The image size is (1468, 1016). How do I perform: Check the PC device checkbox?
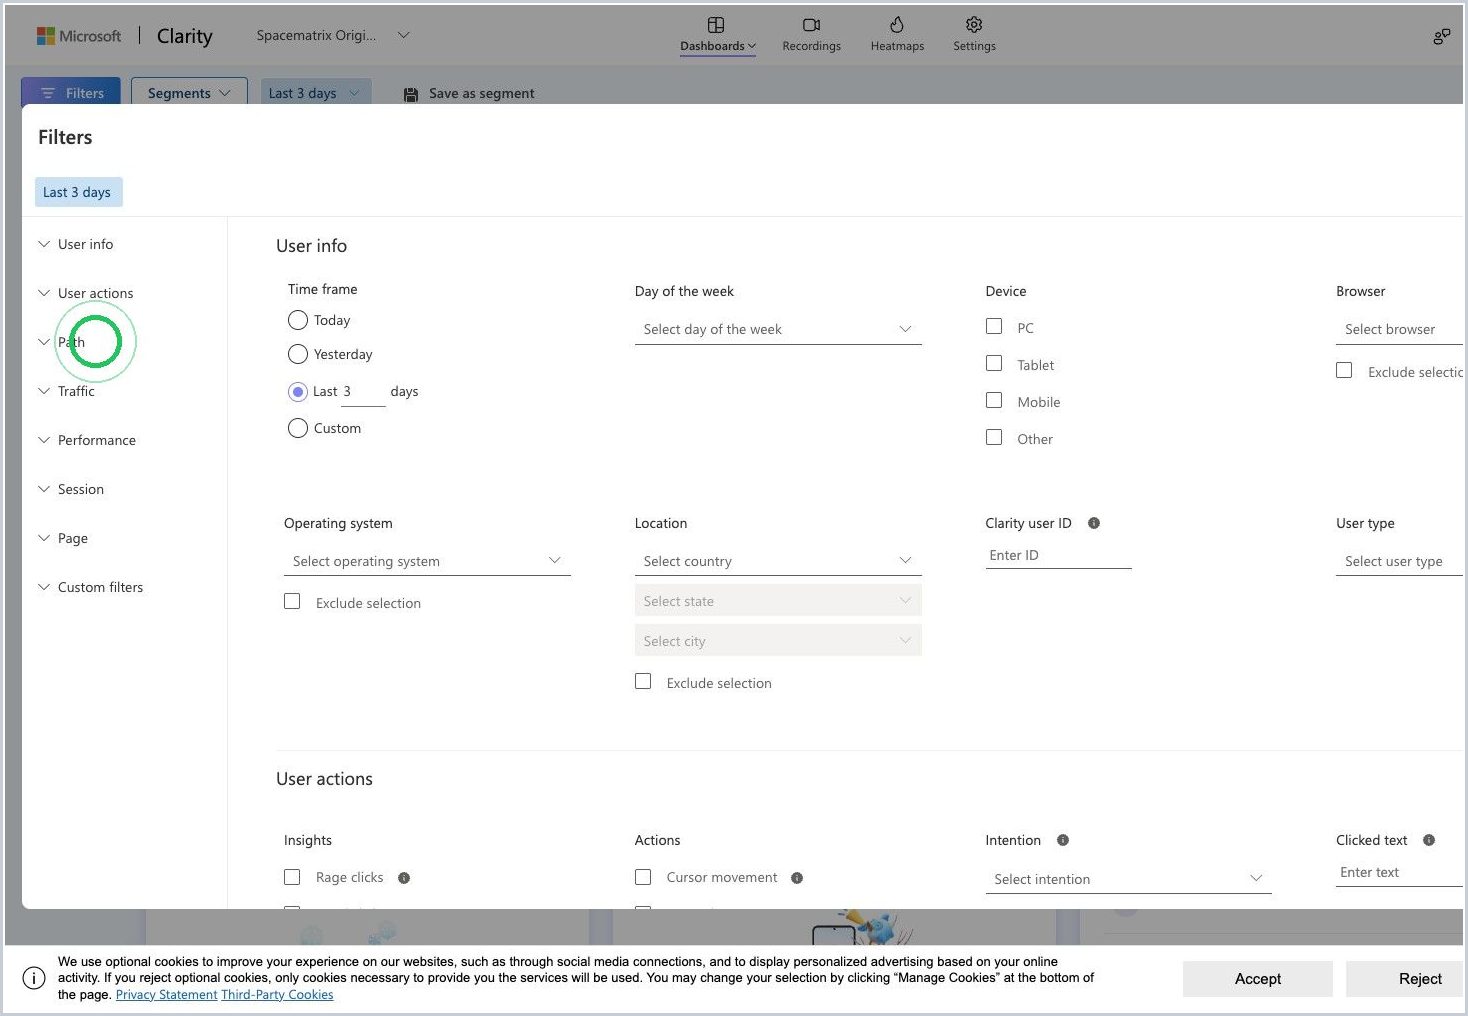pyautogui.click(x=994, y=326)
